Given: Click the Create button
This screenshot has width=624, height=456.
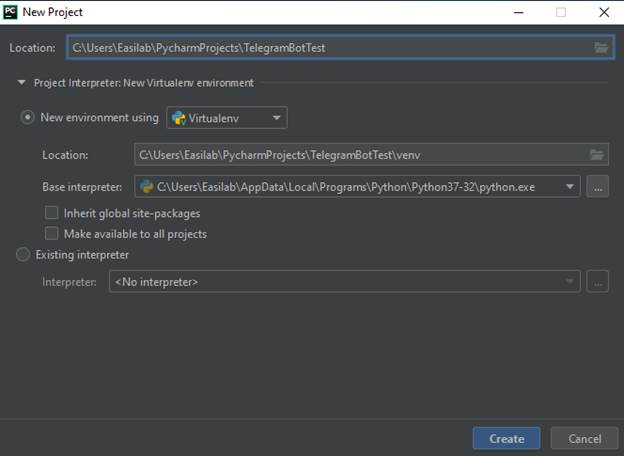Looking at the screenshot, I should (x=506, y=438).
